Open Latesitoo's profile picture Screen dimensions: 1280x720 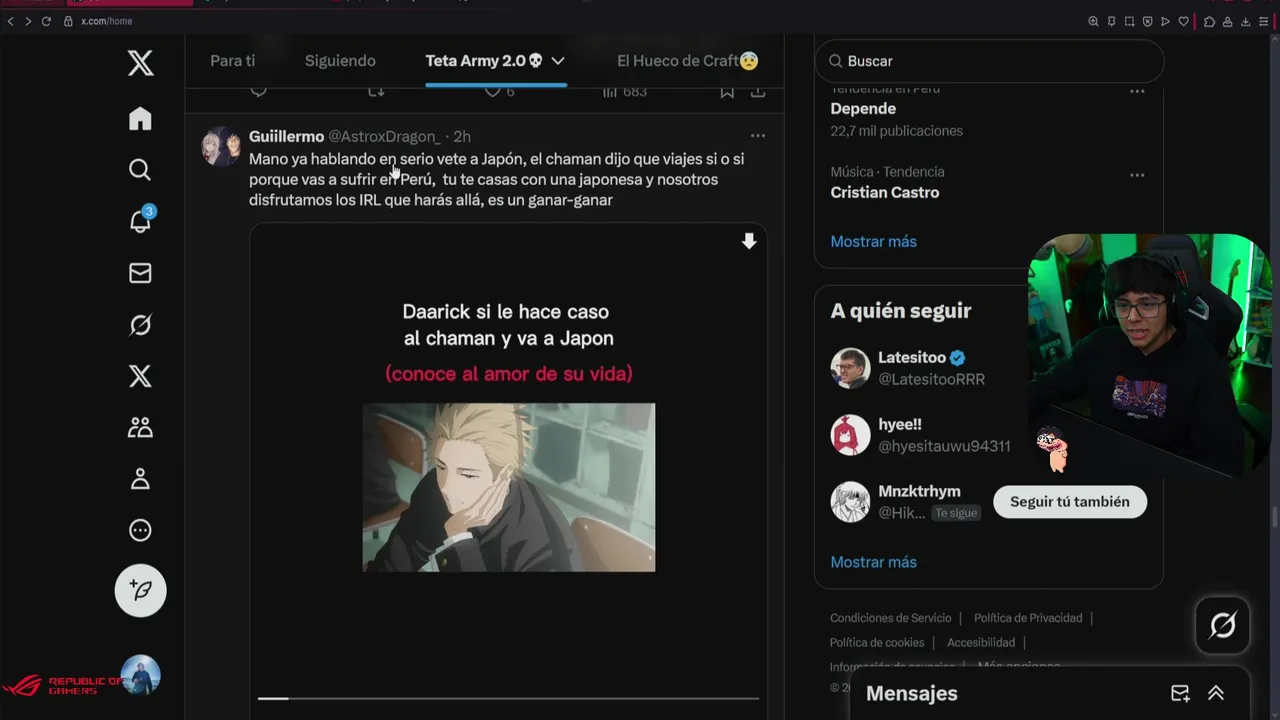(850, 368)
